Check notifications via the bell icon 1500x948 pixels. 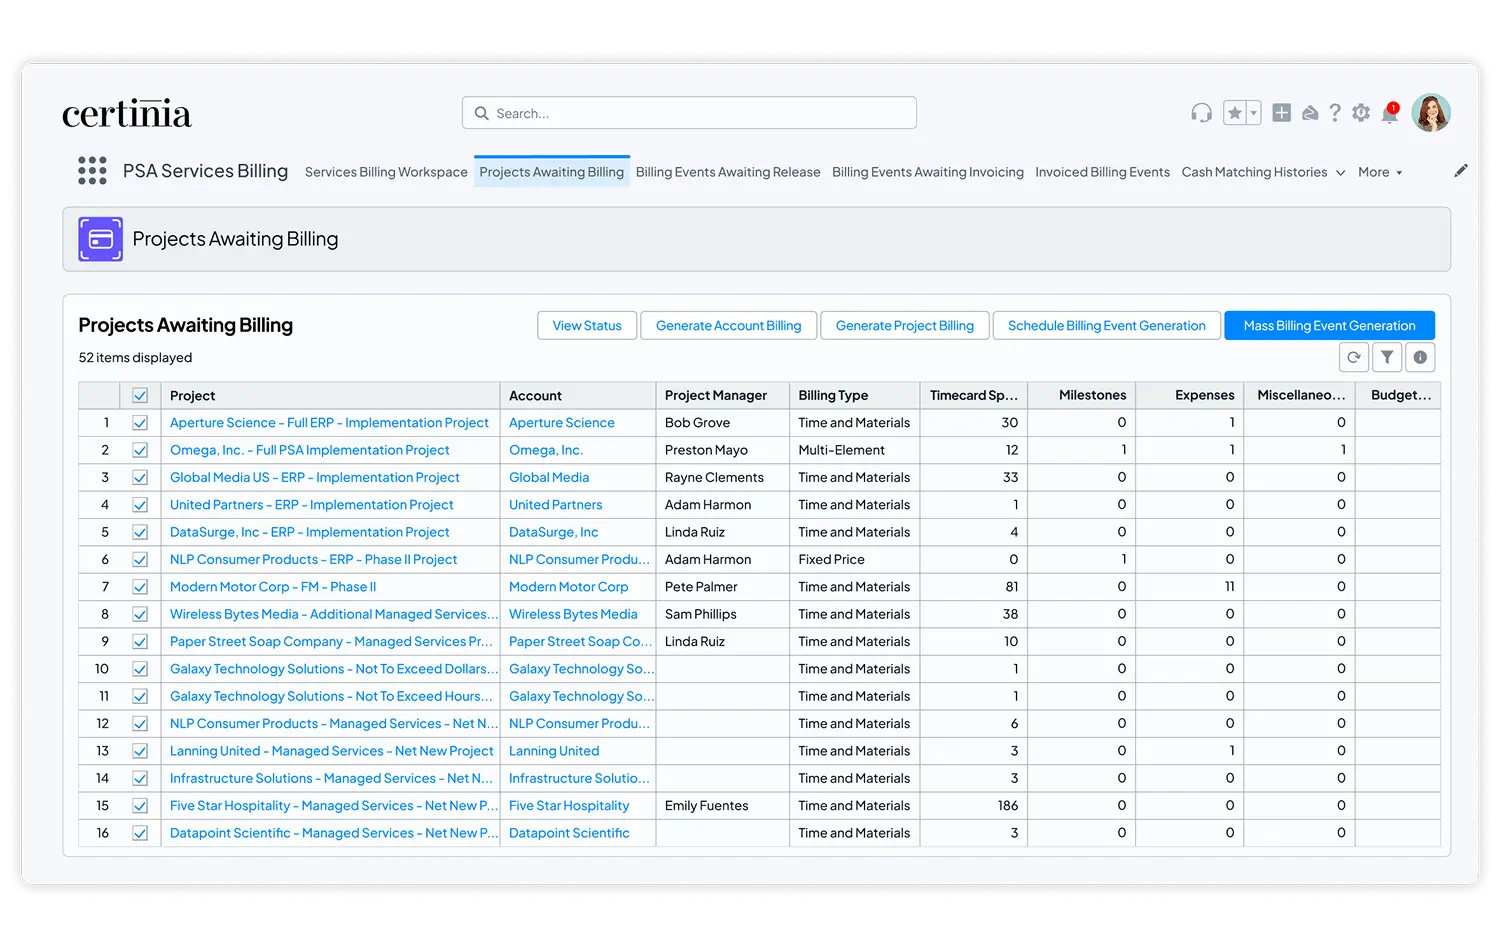(1389, 113)
